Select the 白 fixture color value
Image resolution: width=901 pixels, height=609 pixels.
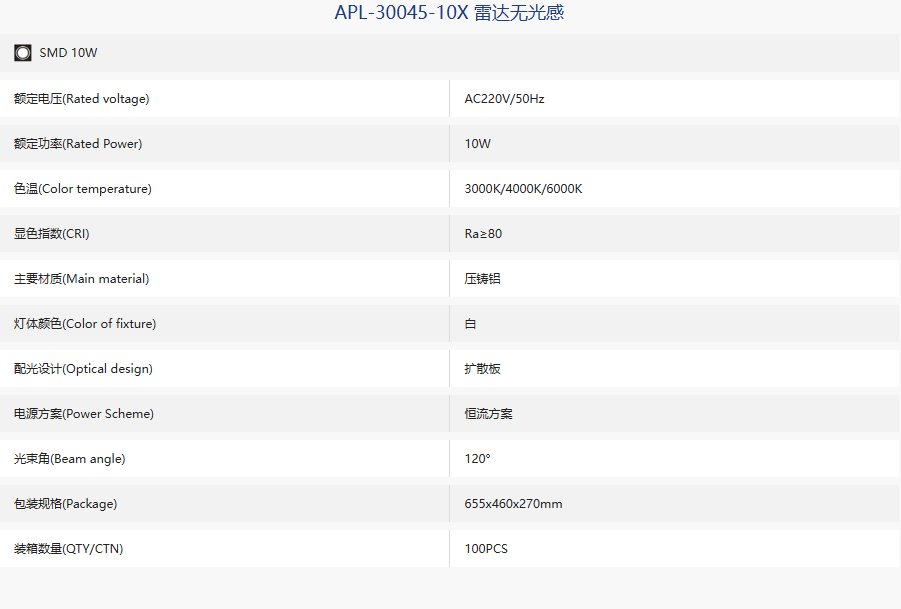pyautogui.click(x=470, y=323)
